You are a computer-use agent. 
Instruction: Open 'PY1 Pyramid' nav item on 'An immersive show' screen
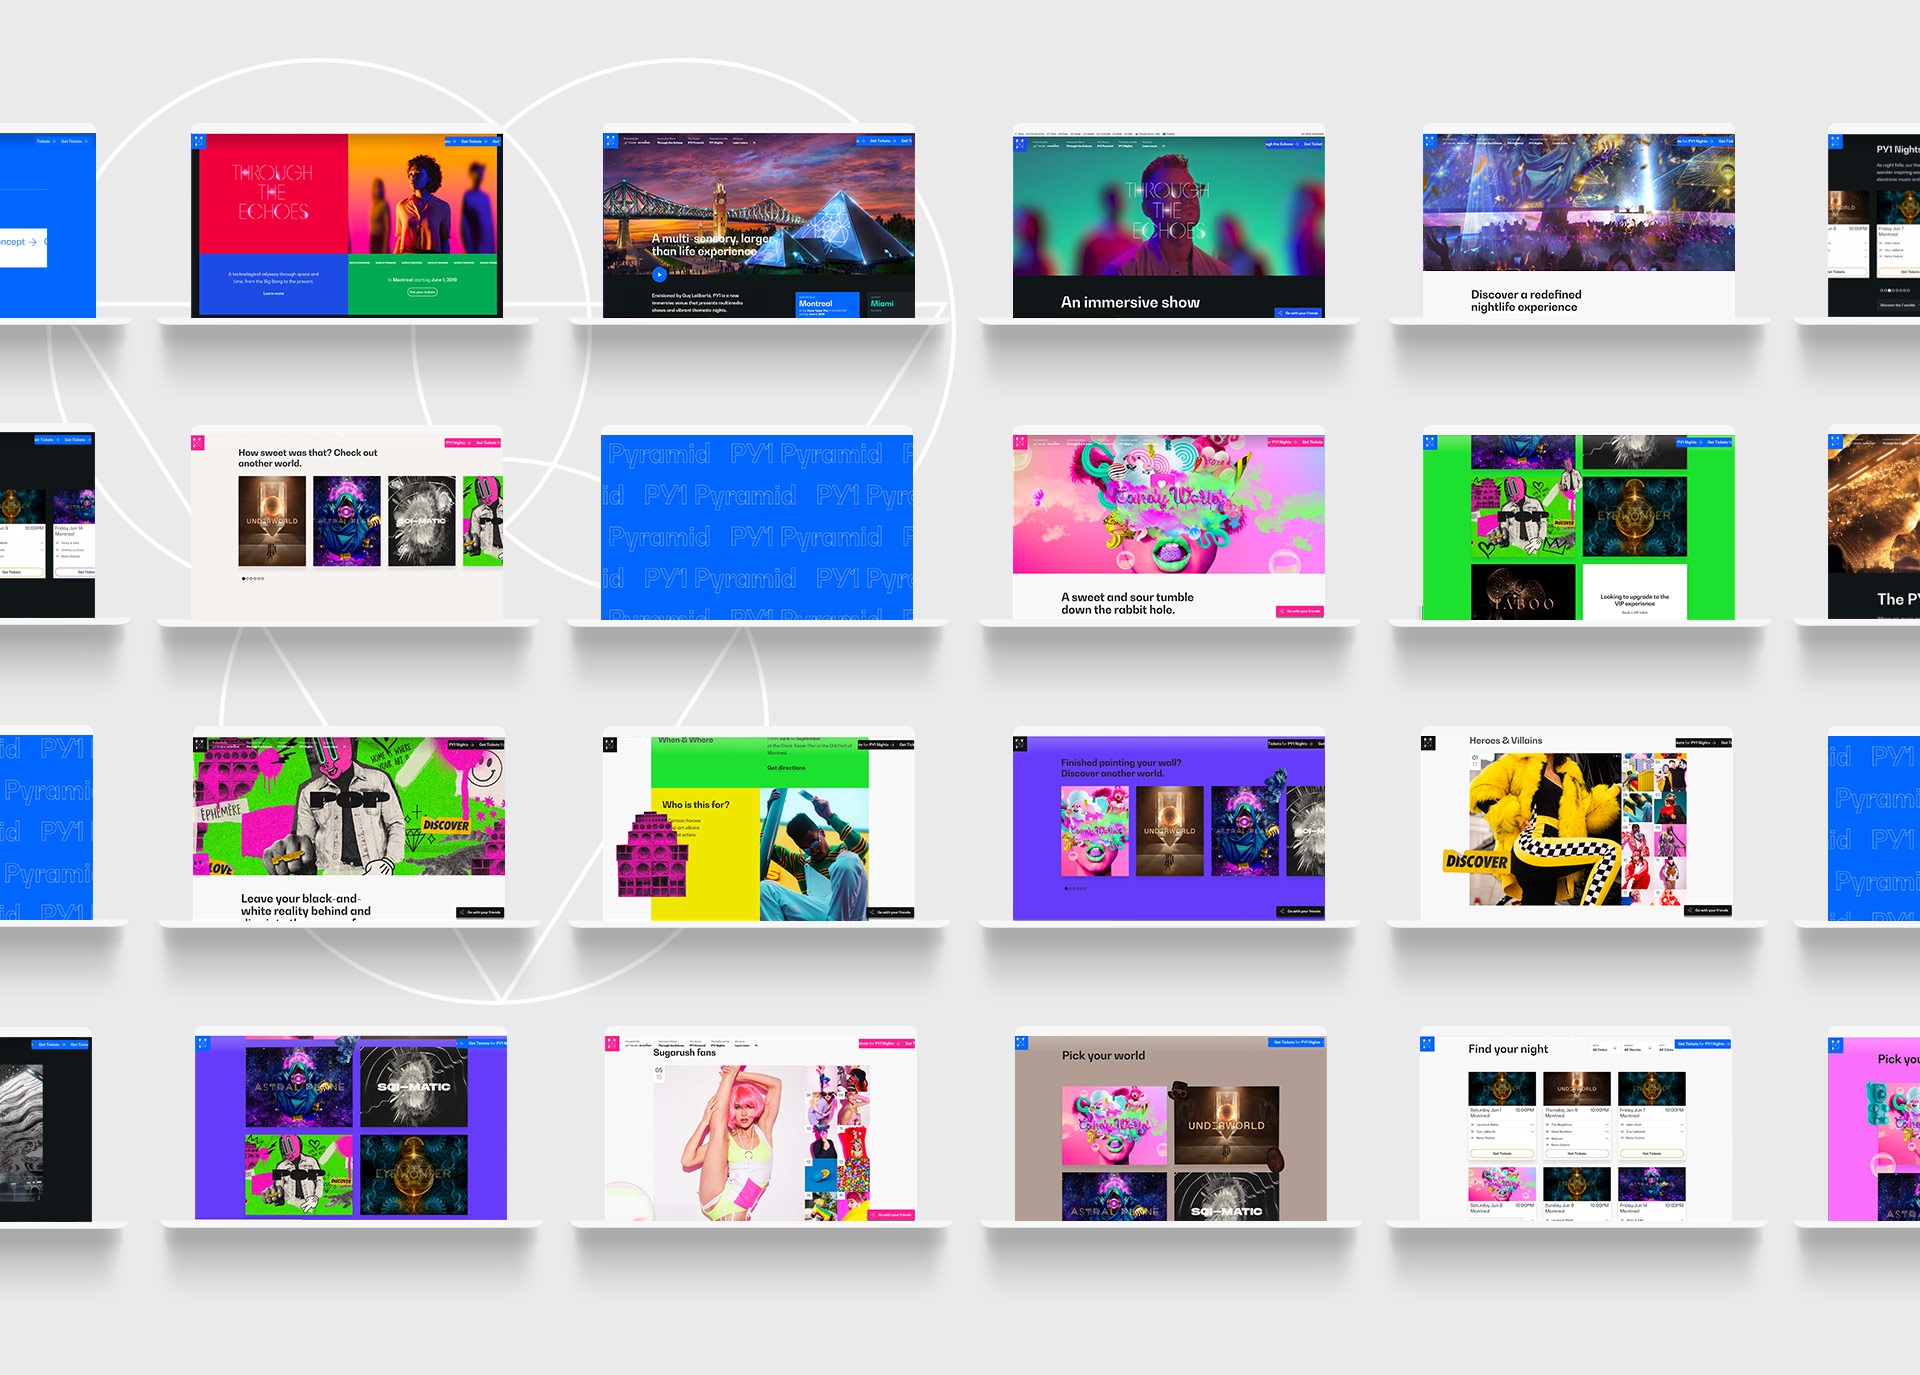coord(1104,144)
